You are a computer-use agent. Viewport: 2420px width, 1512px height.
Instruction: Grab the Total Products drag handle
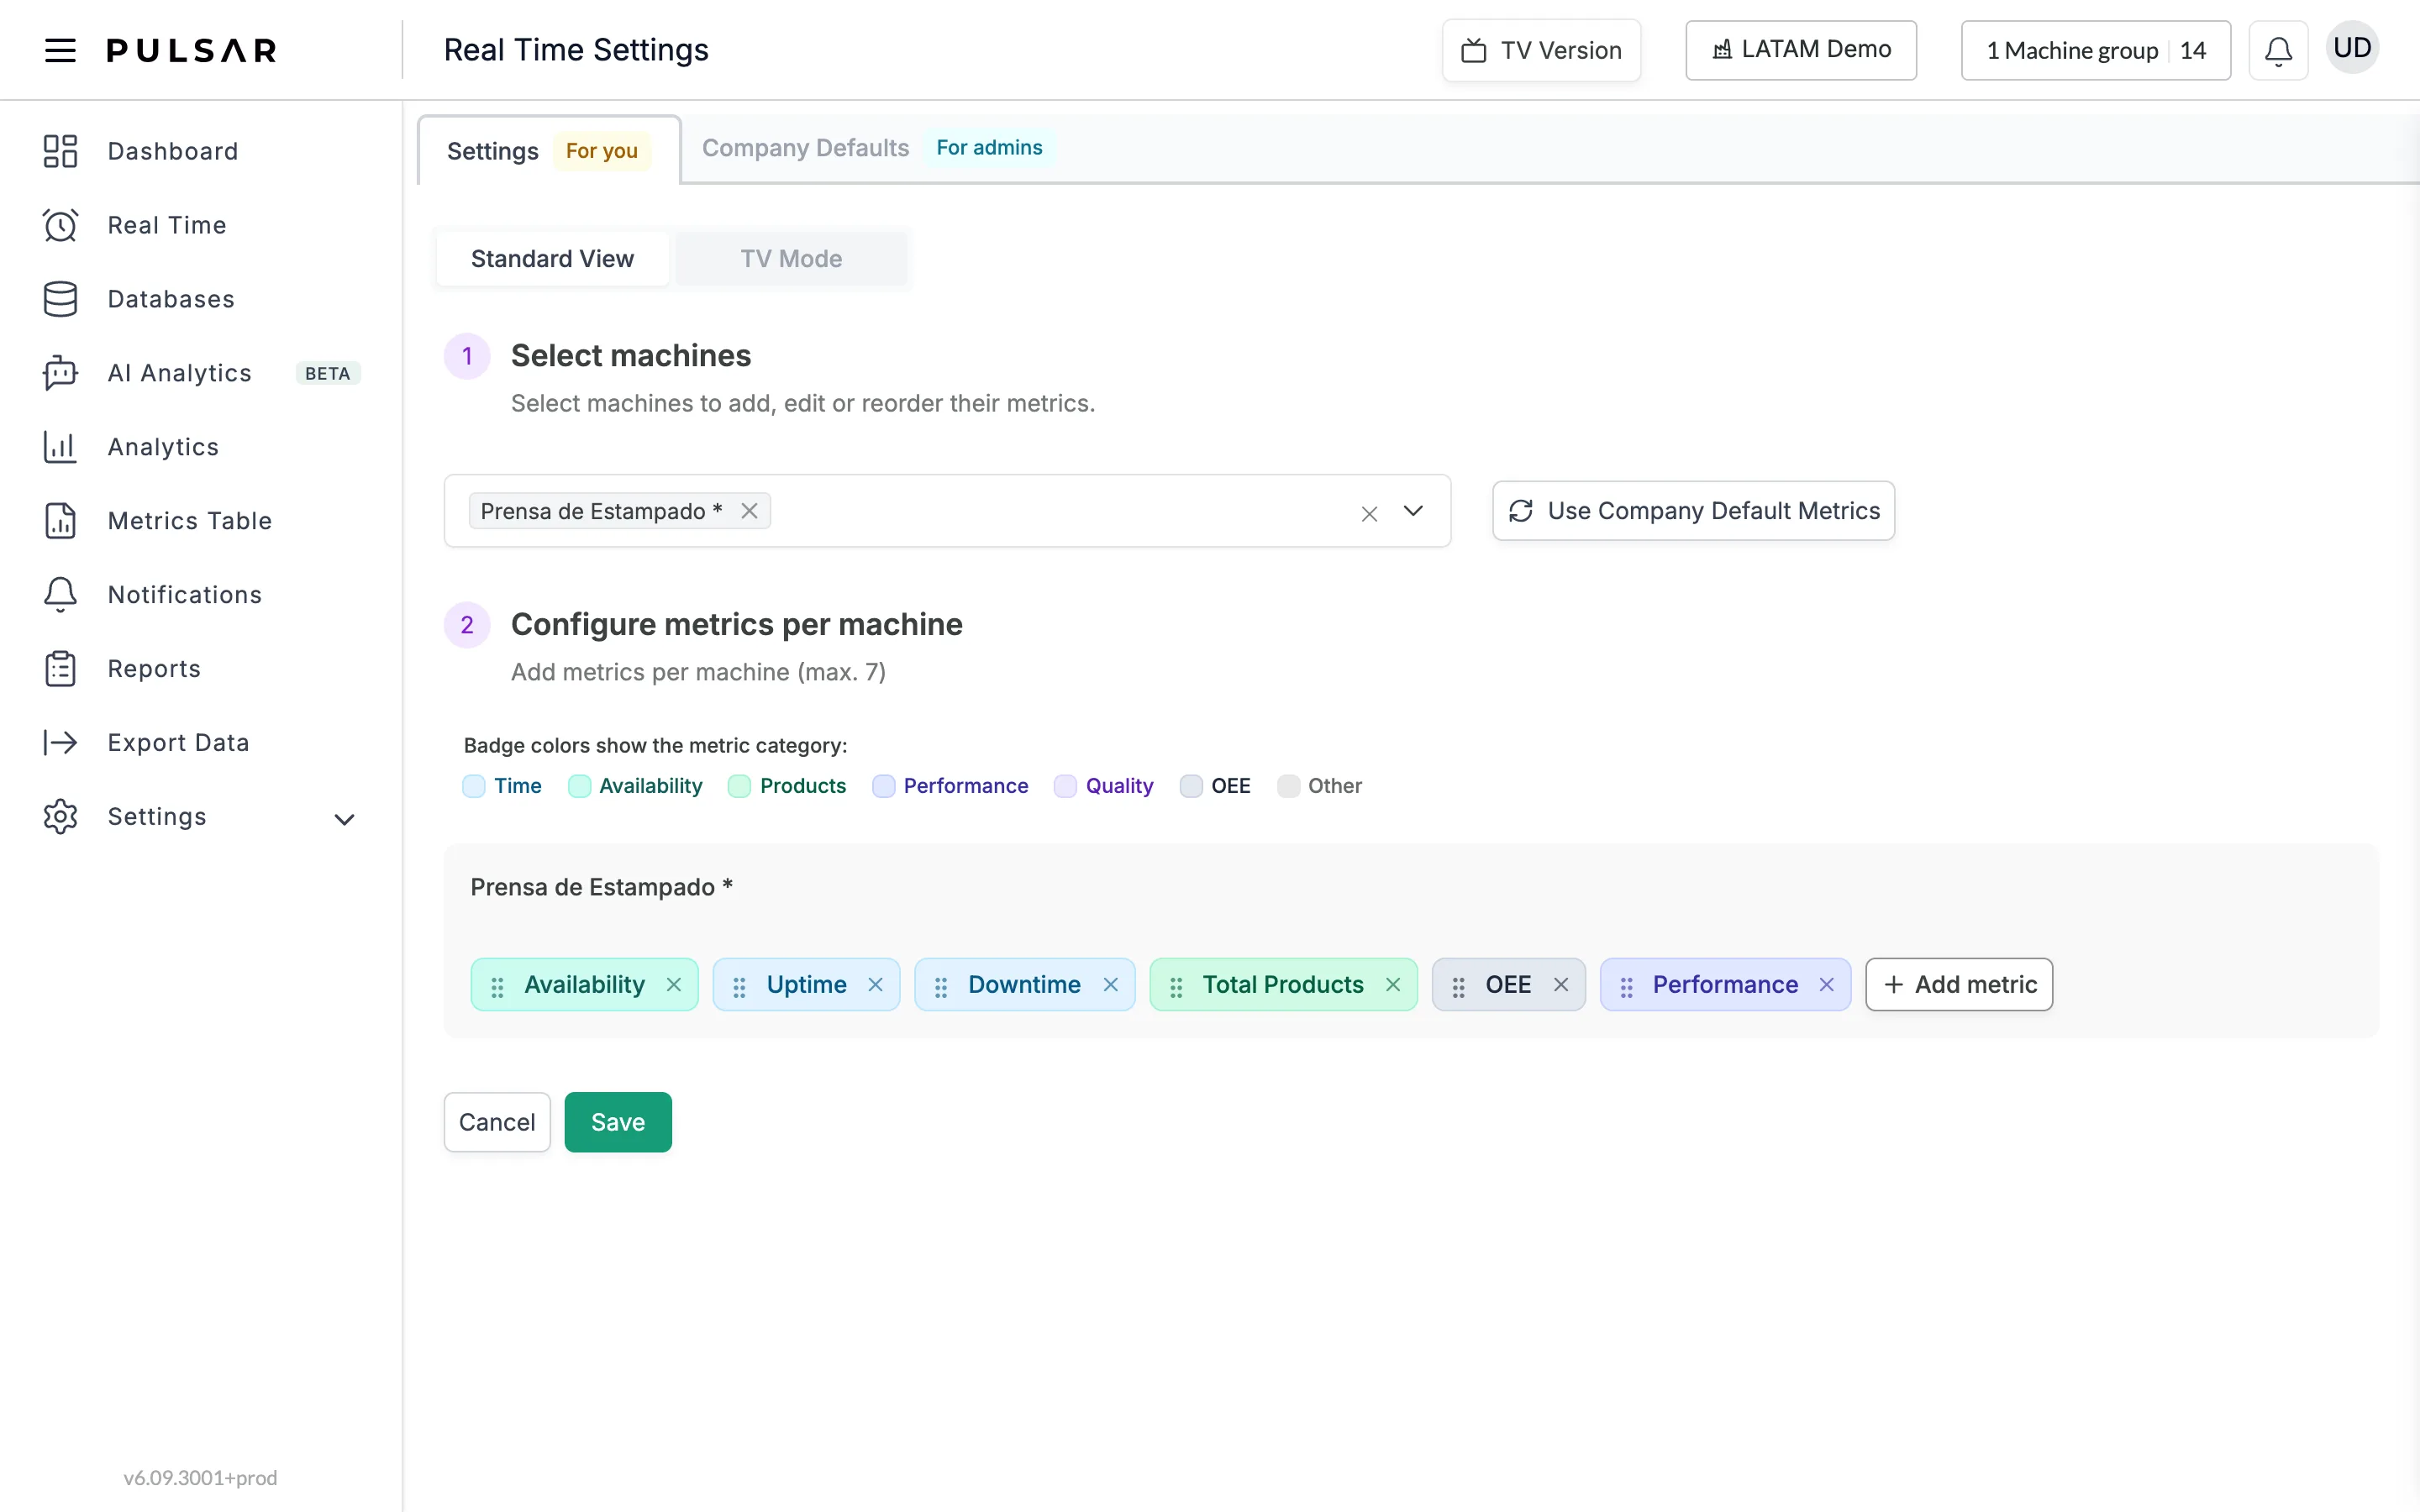click(x=1176, y=987)
